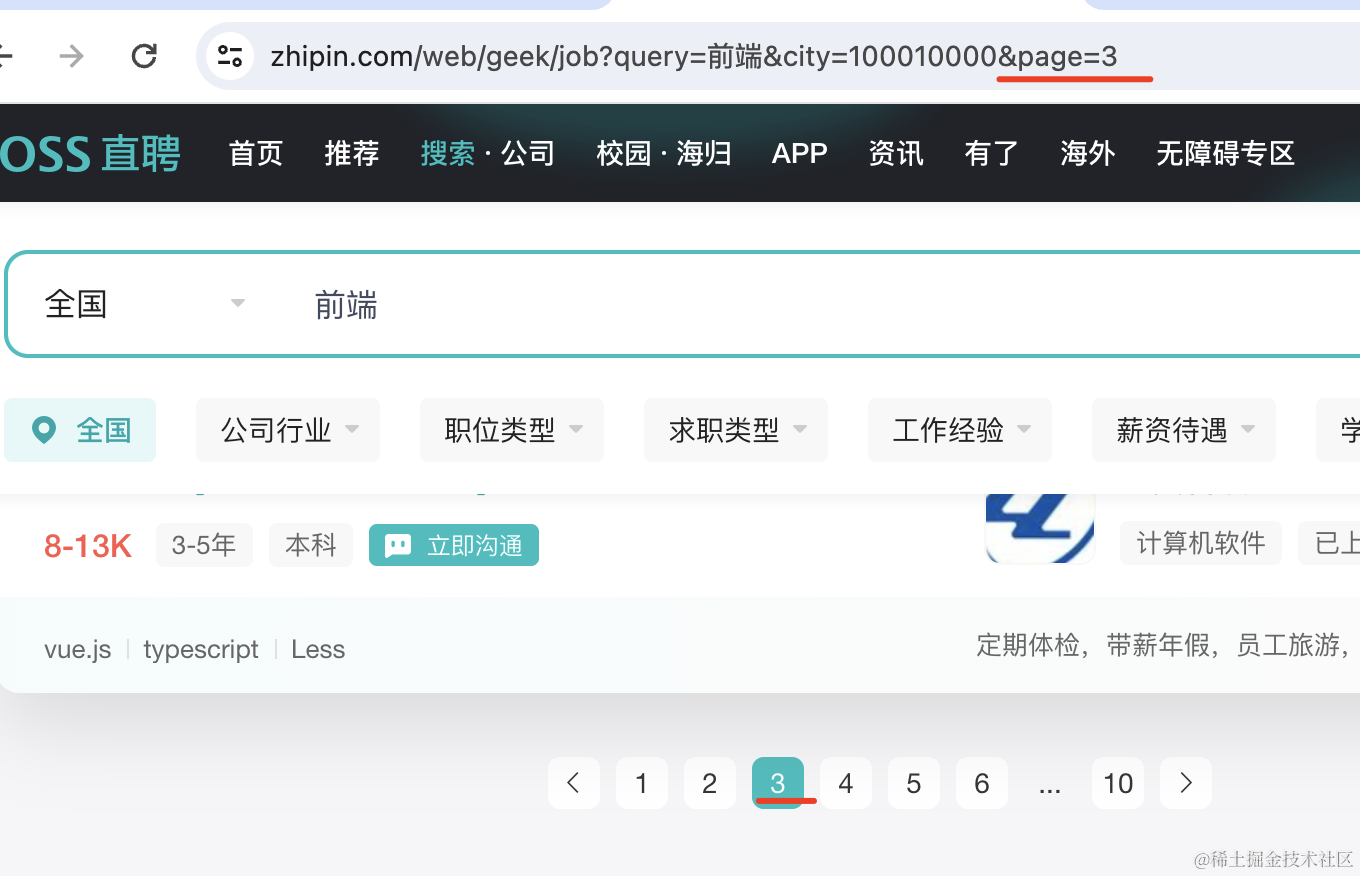Click the browser forward arrow

click(x=71, y=56)
